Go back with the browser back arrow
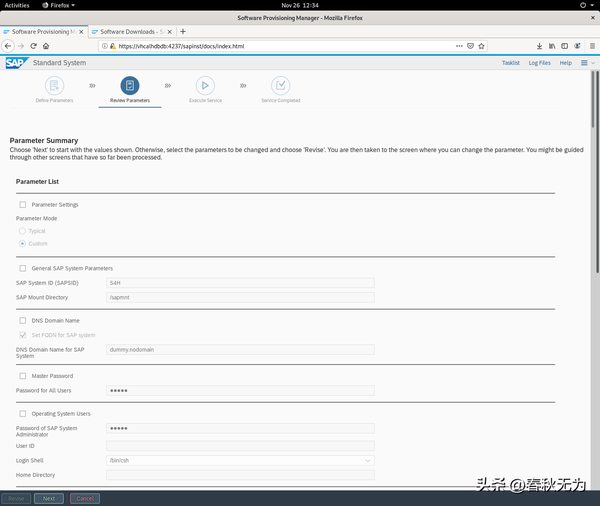Image resolution: width=600 pixels, height=506 pixels. (x=8, y=46)
